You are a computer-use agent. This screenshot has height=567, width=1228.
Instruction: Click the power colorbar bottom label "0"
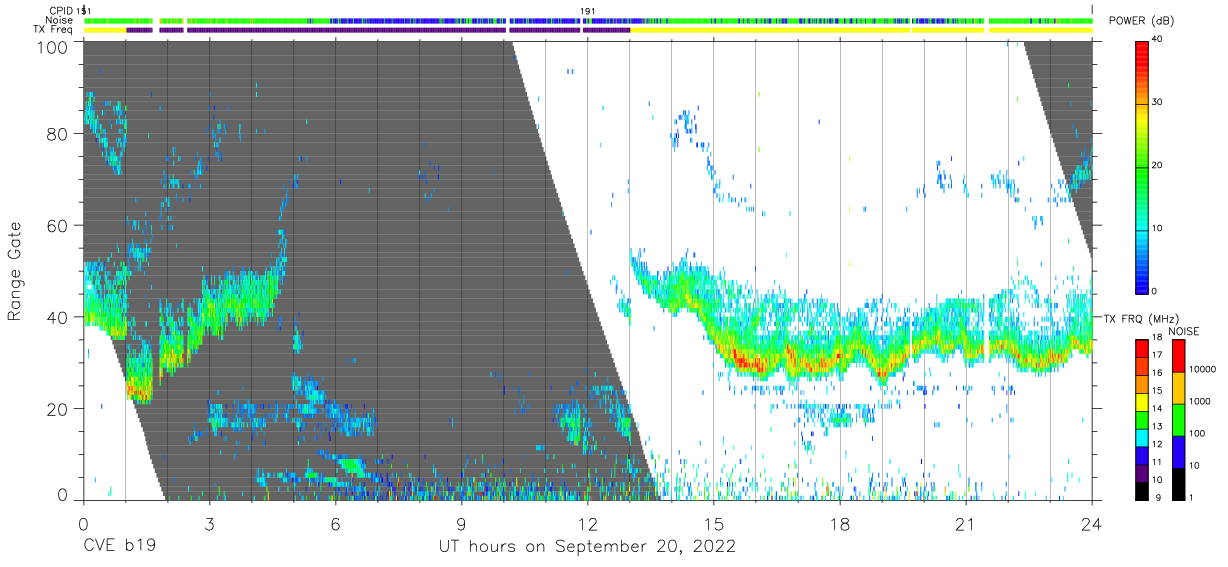[x=1156, y=291]
